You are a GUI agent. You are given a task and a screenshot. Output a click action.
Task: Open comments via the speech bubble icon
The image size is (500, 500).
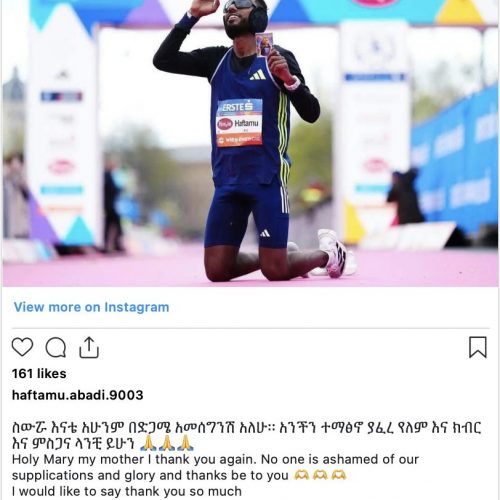[x=56, y=347]
